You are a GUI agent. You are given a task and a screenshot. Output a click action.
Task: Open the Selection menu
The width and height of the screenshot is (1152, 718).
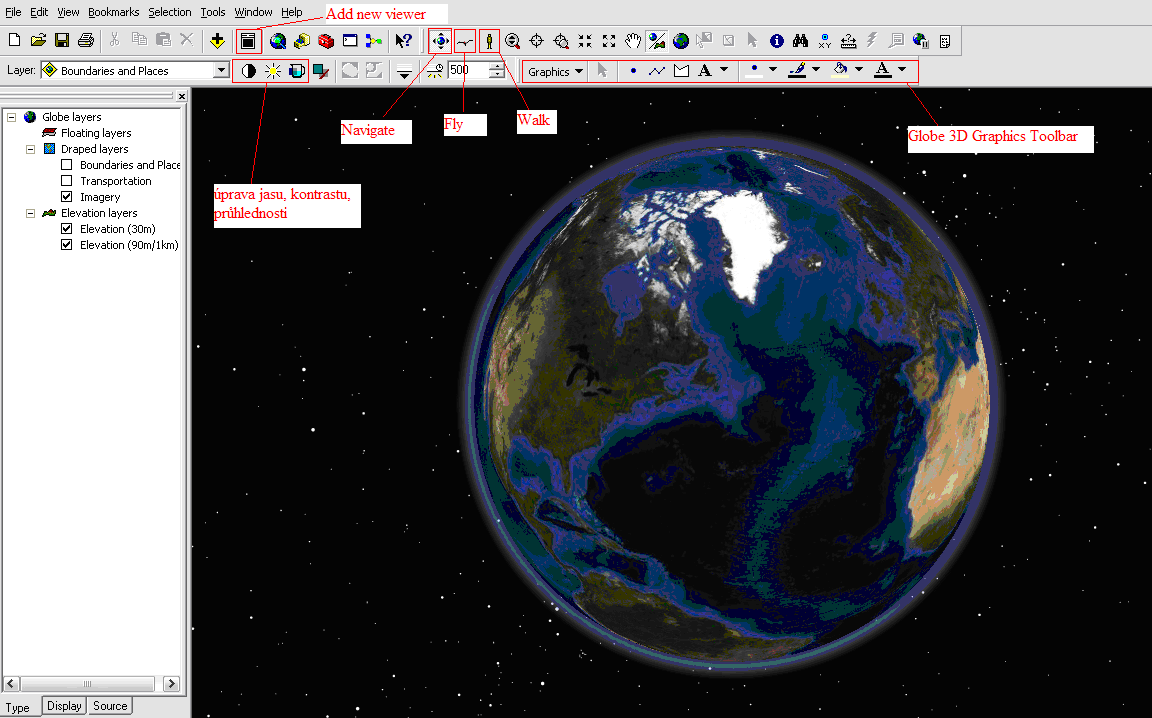(170, 12)
